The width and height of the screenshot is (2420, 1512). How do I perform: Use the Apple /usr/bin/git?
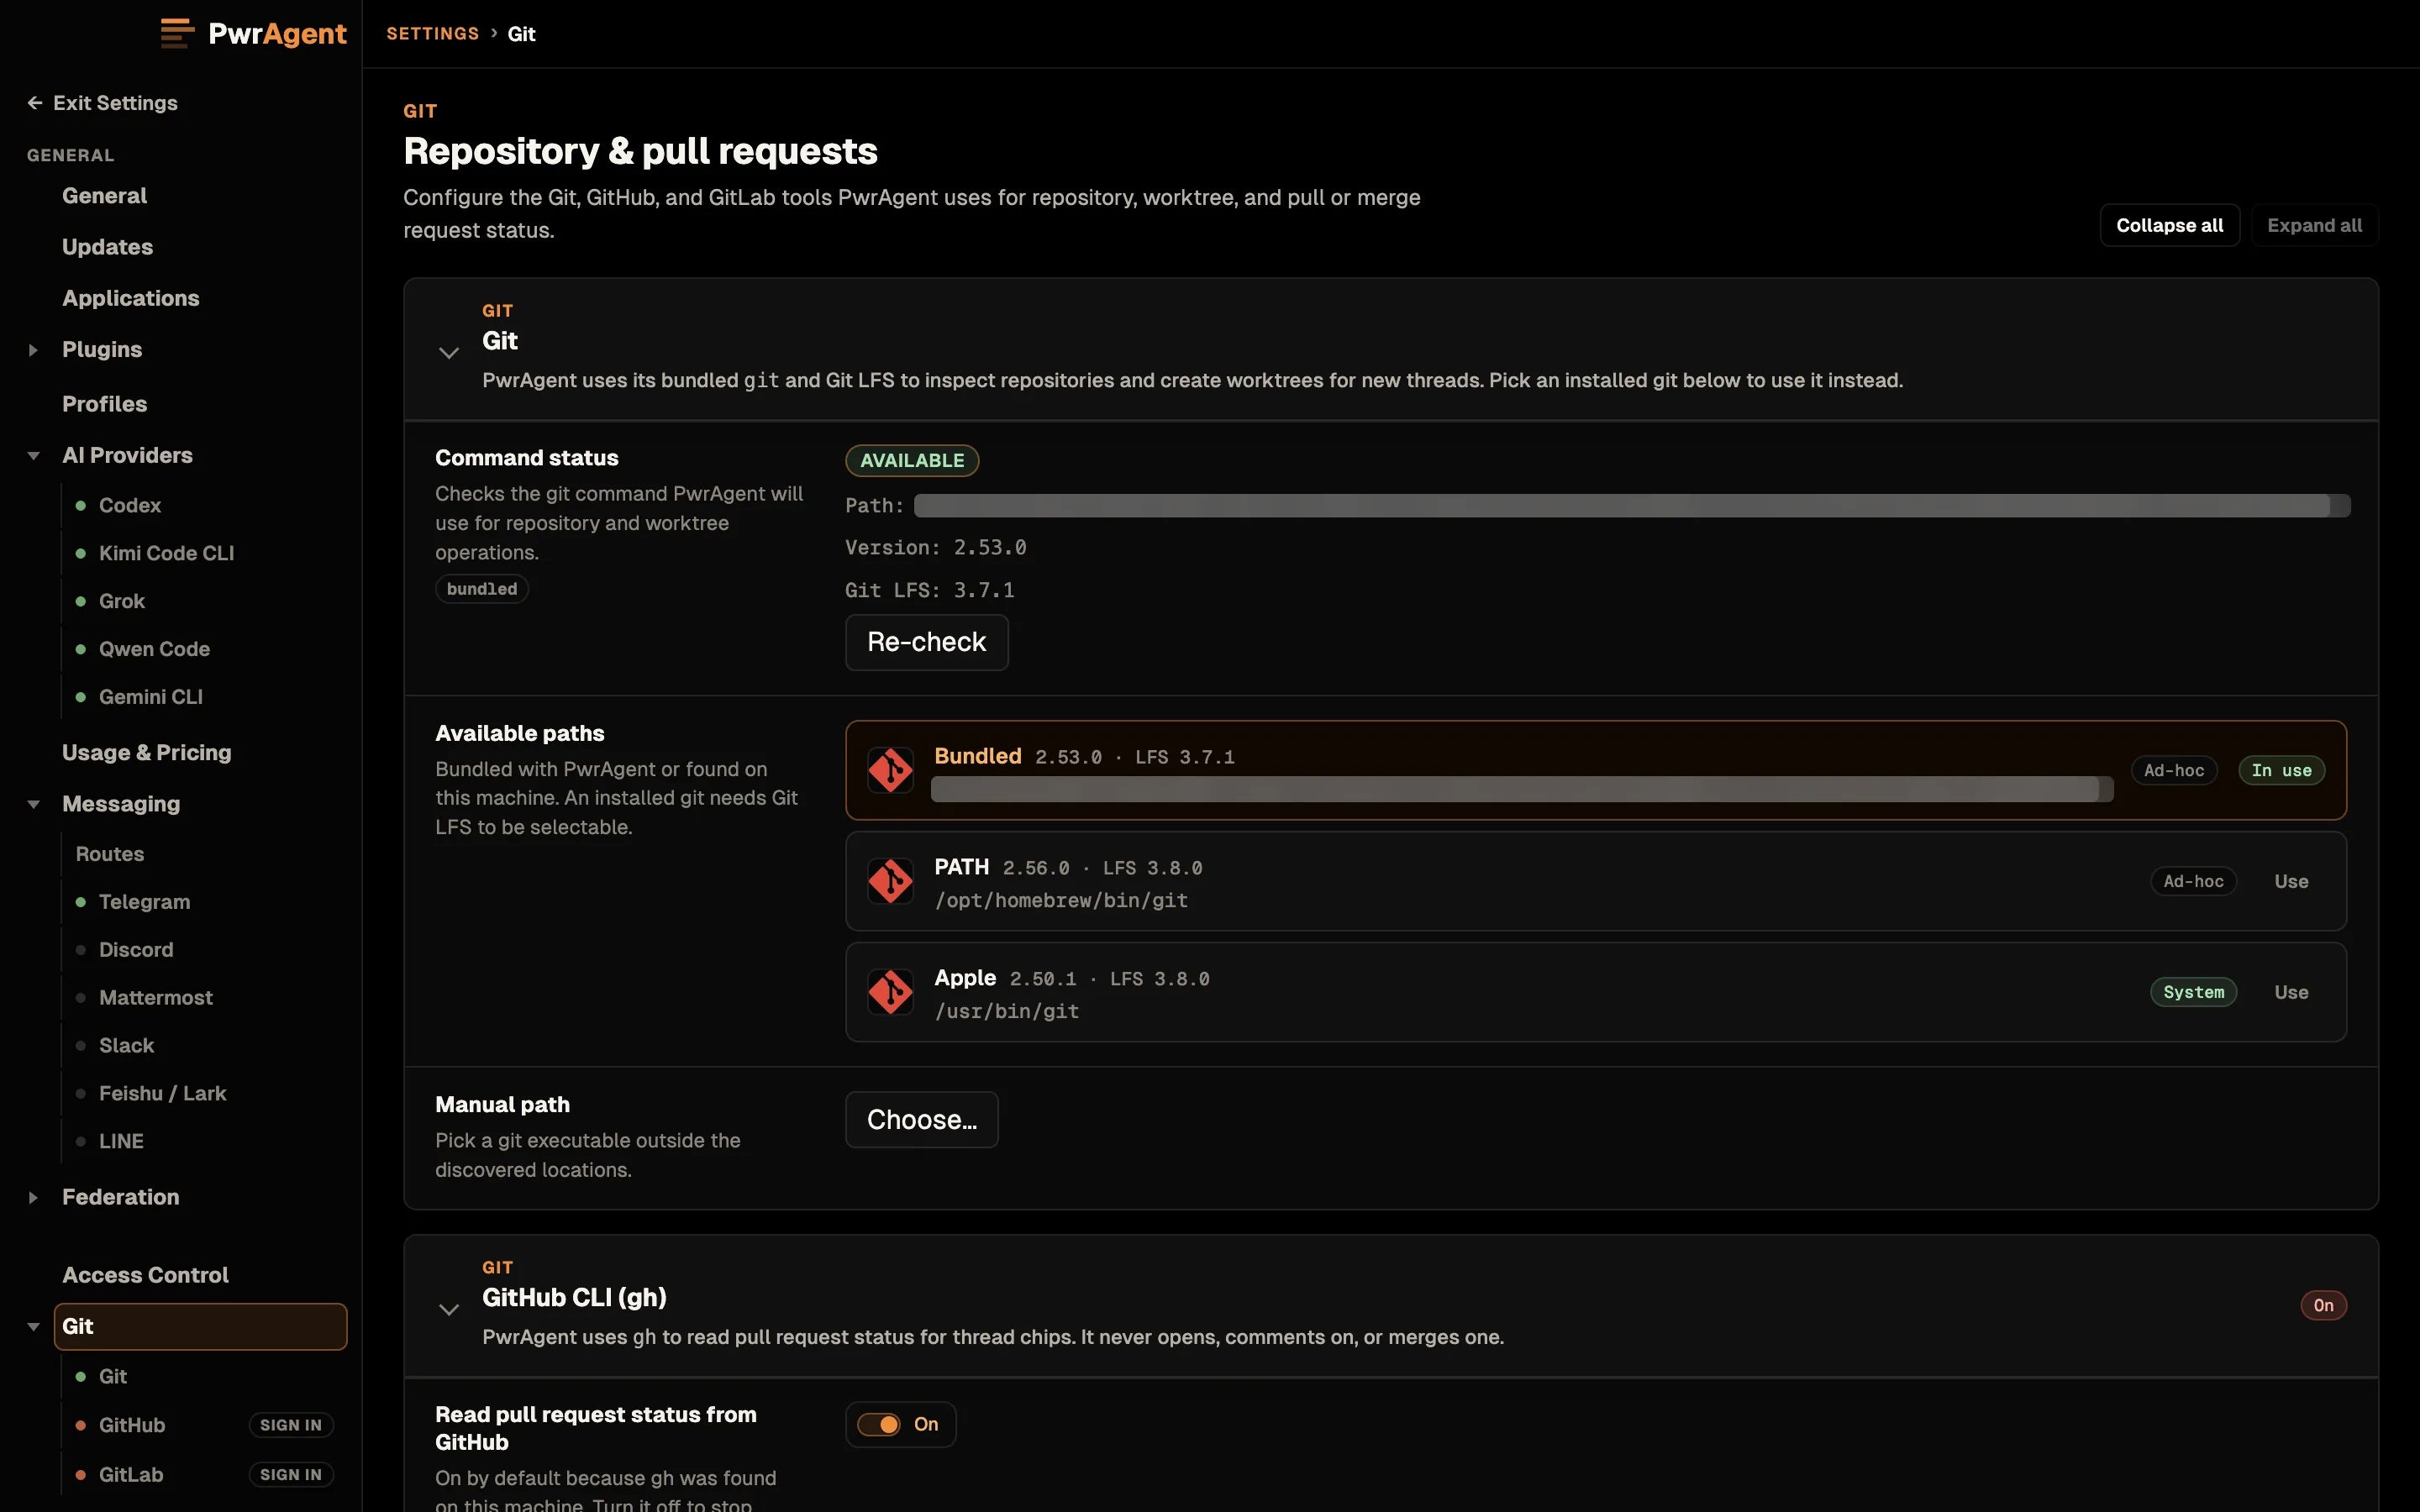point(2291,992)
